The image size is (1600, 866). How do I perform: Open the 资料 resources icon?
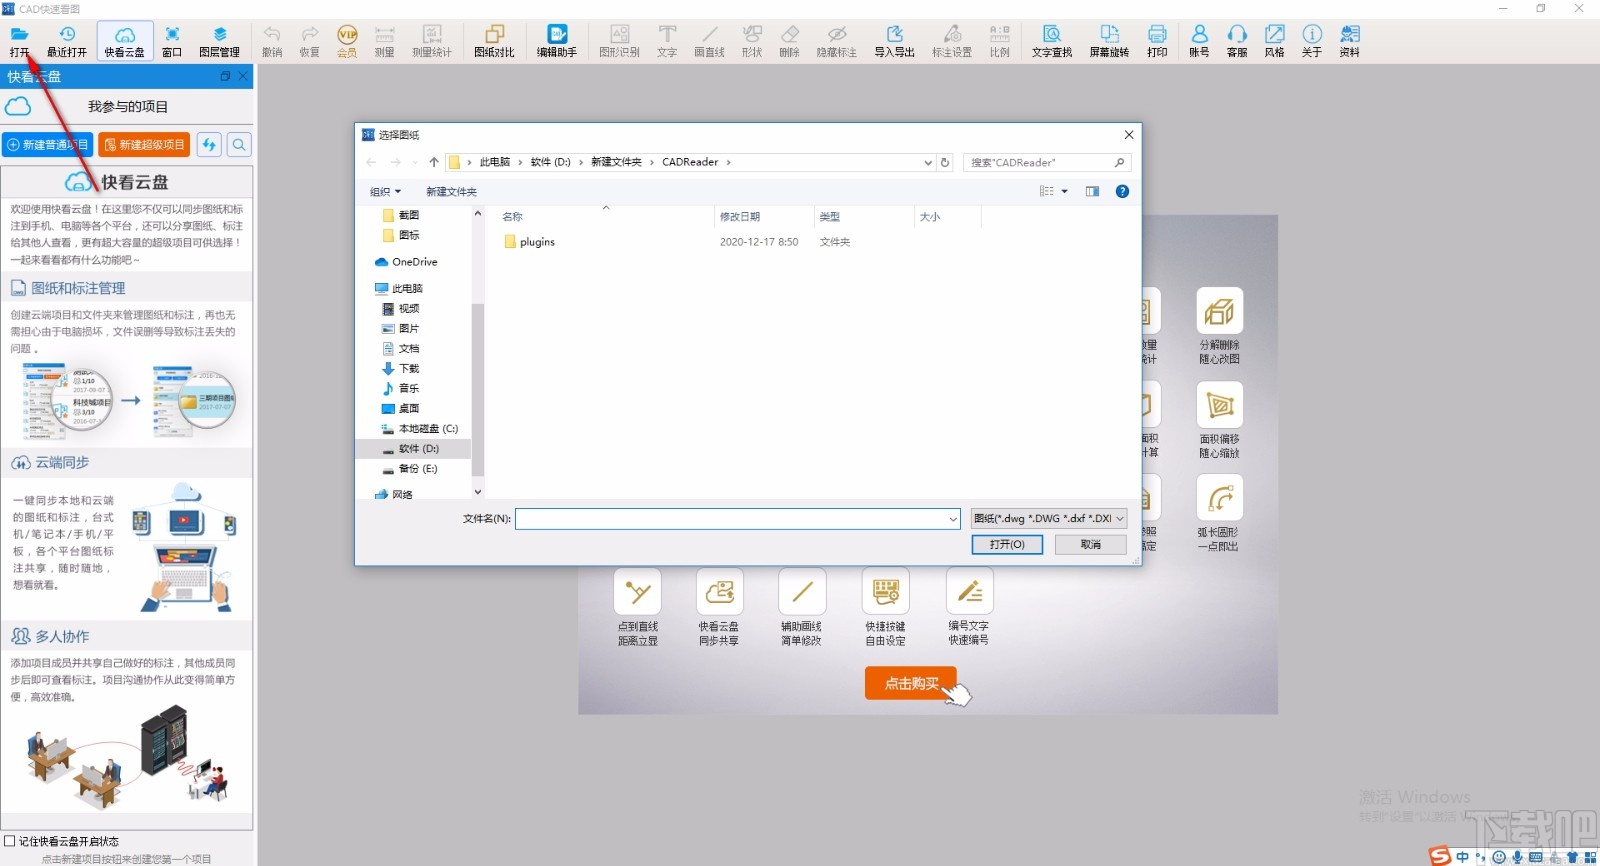click(x=1349, y=40)
